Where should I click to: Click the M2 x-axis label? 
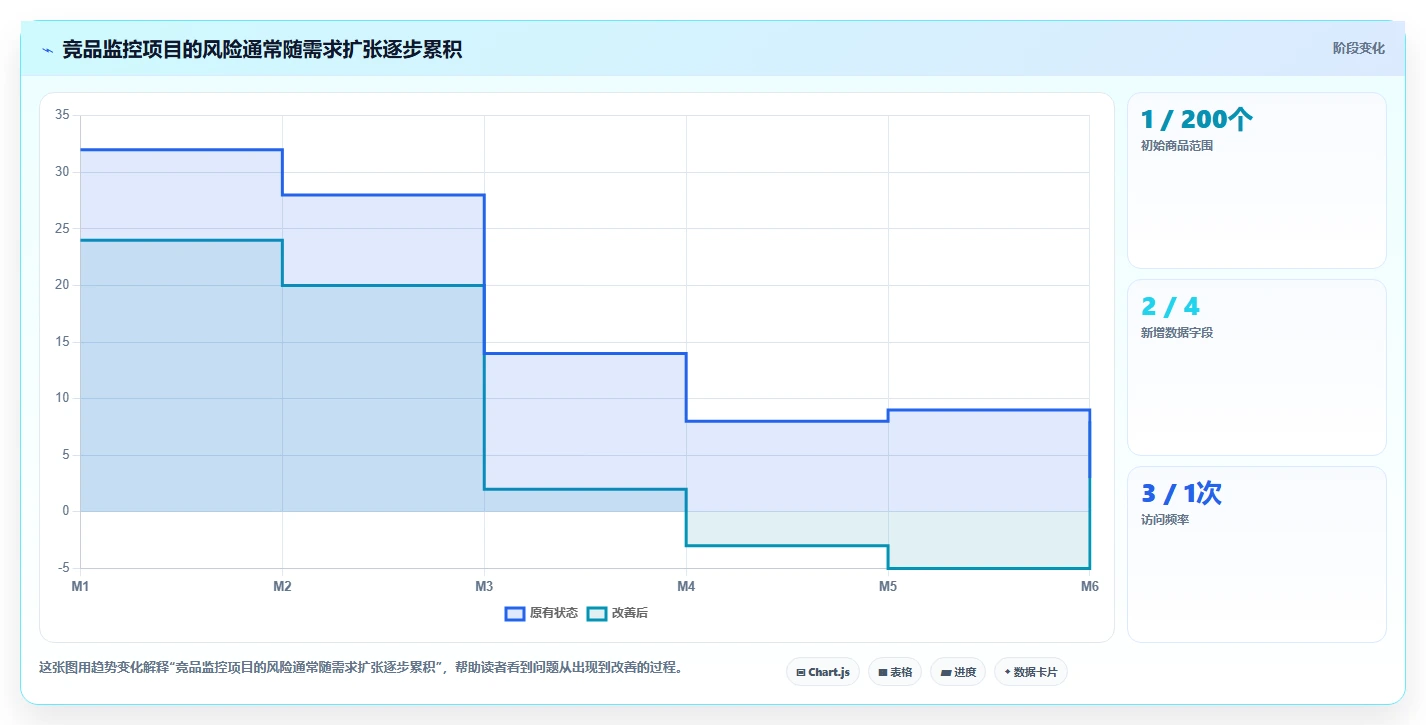point(282,586)
